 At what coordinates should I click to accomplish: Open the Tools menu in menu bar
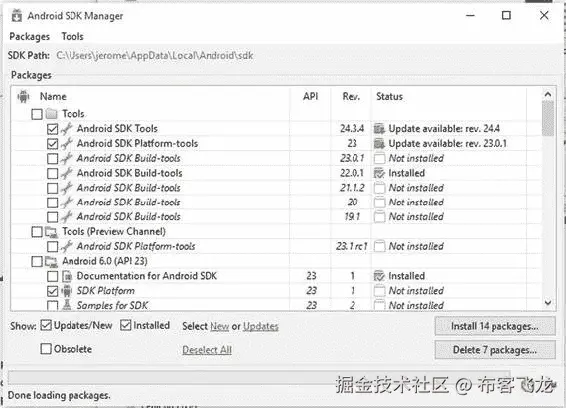[72, 36]
